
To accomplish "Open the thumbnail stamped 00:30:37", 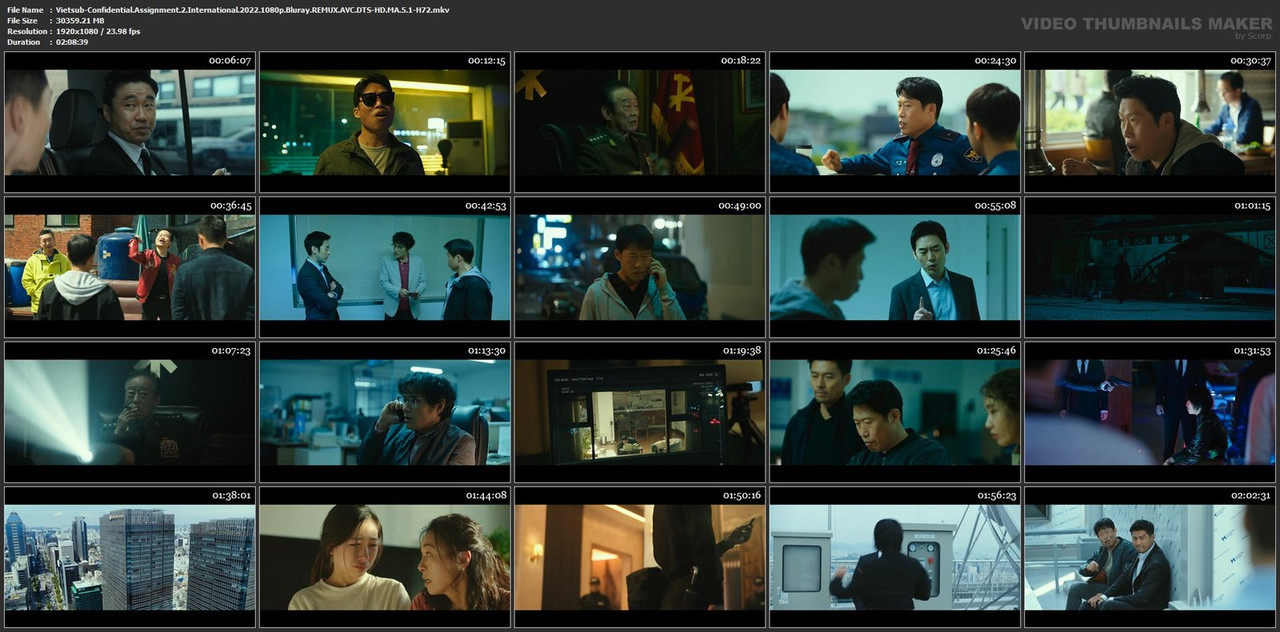I will tap(1150, 122).
